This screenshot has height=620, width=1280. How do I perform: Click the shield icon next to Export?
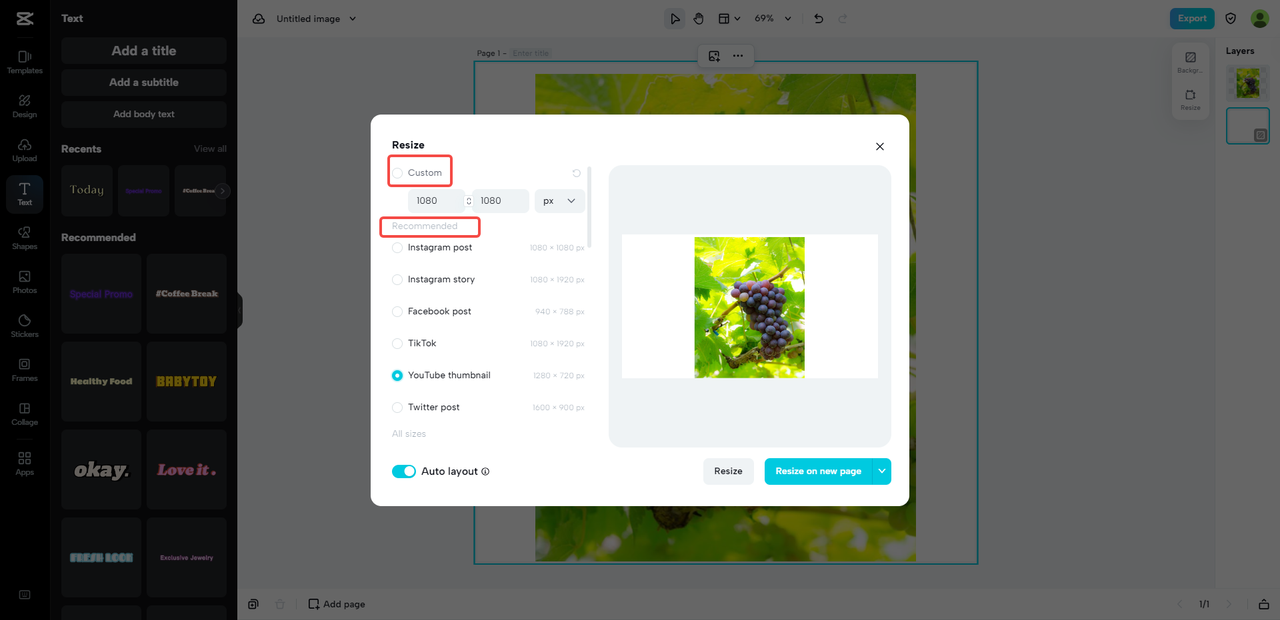click(x=1231, y=18)
